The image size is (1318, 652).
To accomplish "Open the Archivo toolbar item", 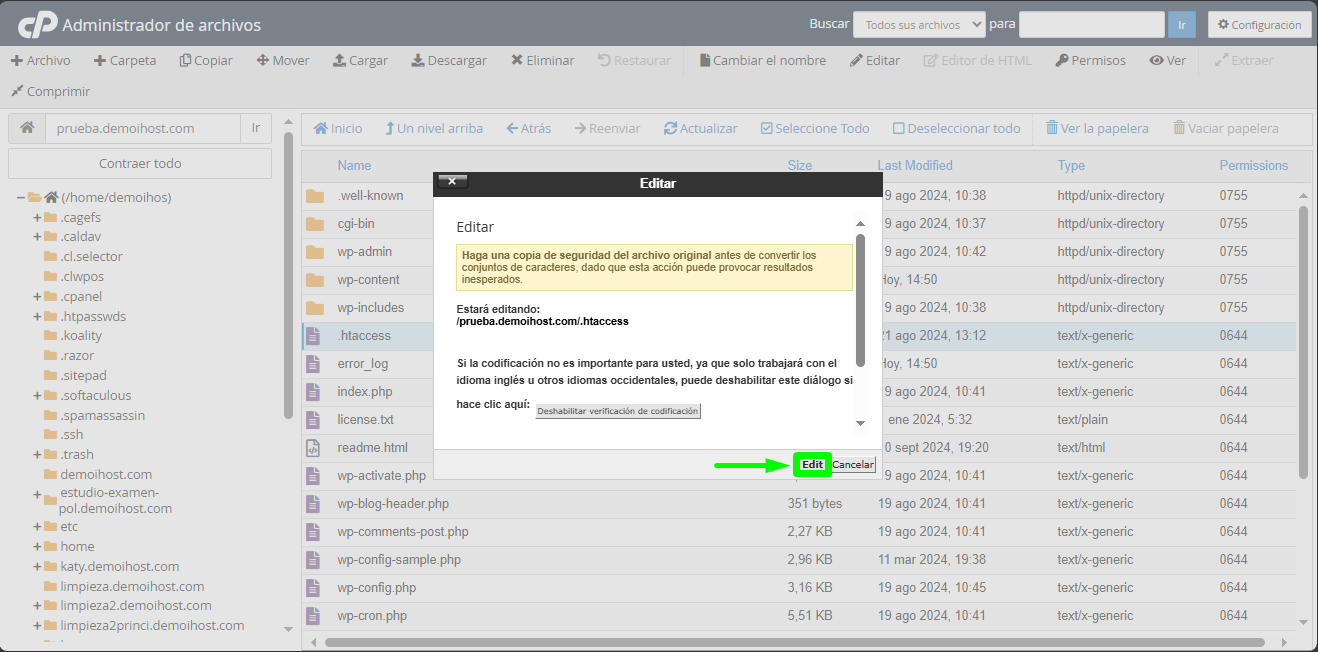I will click(x=40, y=60).
